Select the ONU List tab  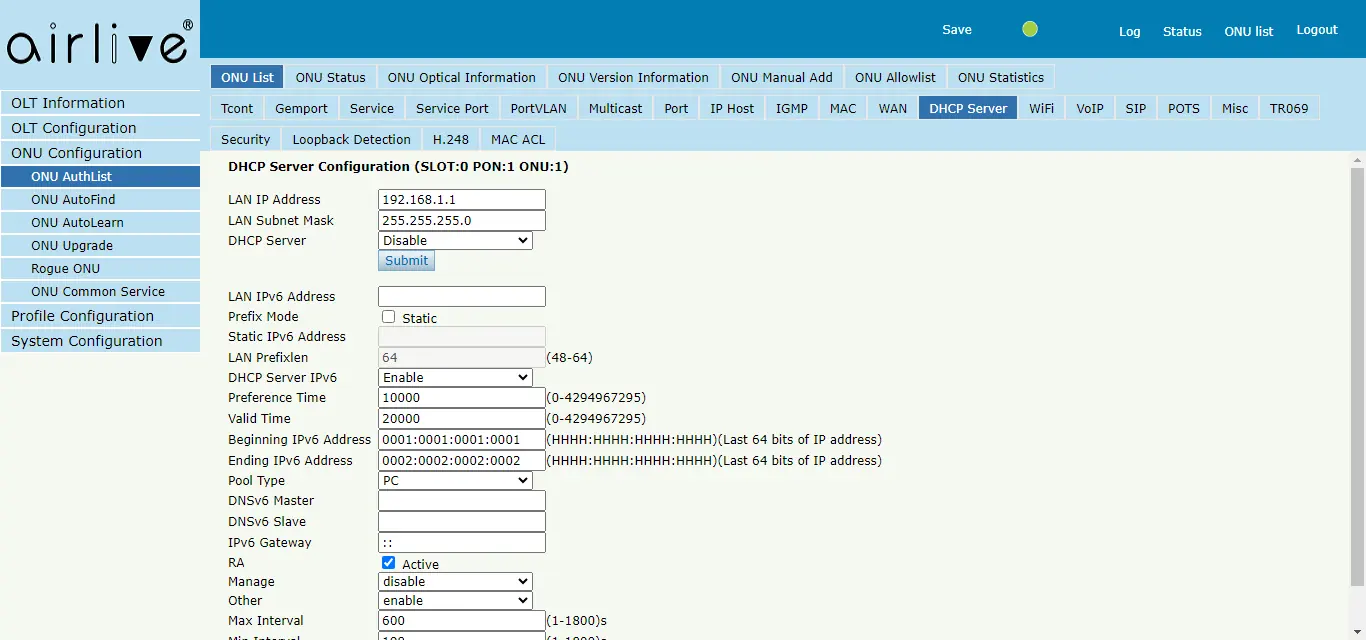coord(247,77)
